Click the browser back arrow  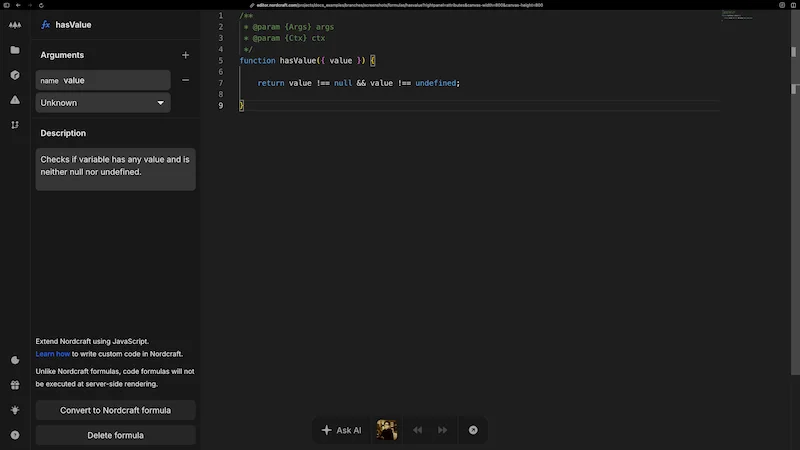pyautogui.click(x=18, y=5)
